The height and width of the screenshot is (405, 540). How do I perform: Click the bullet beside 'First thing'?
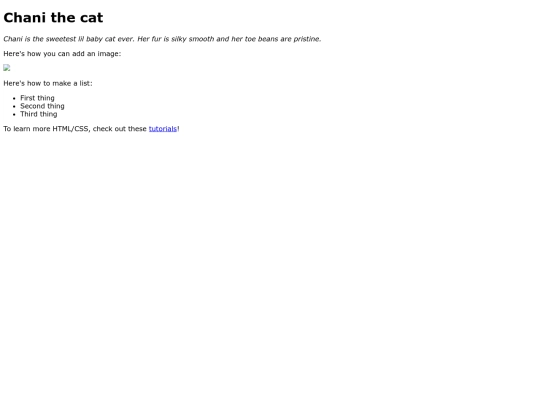(x=14, y=98)
